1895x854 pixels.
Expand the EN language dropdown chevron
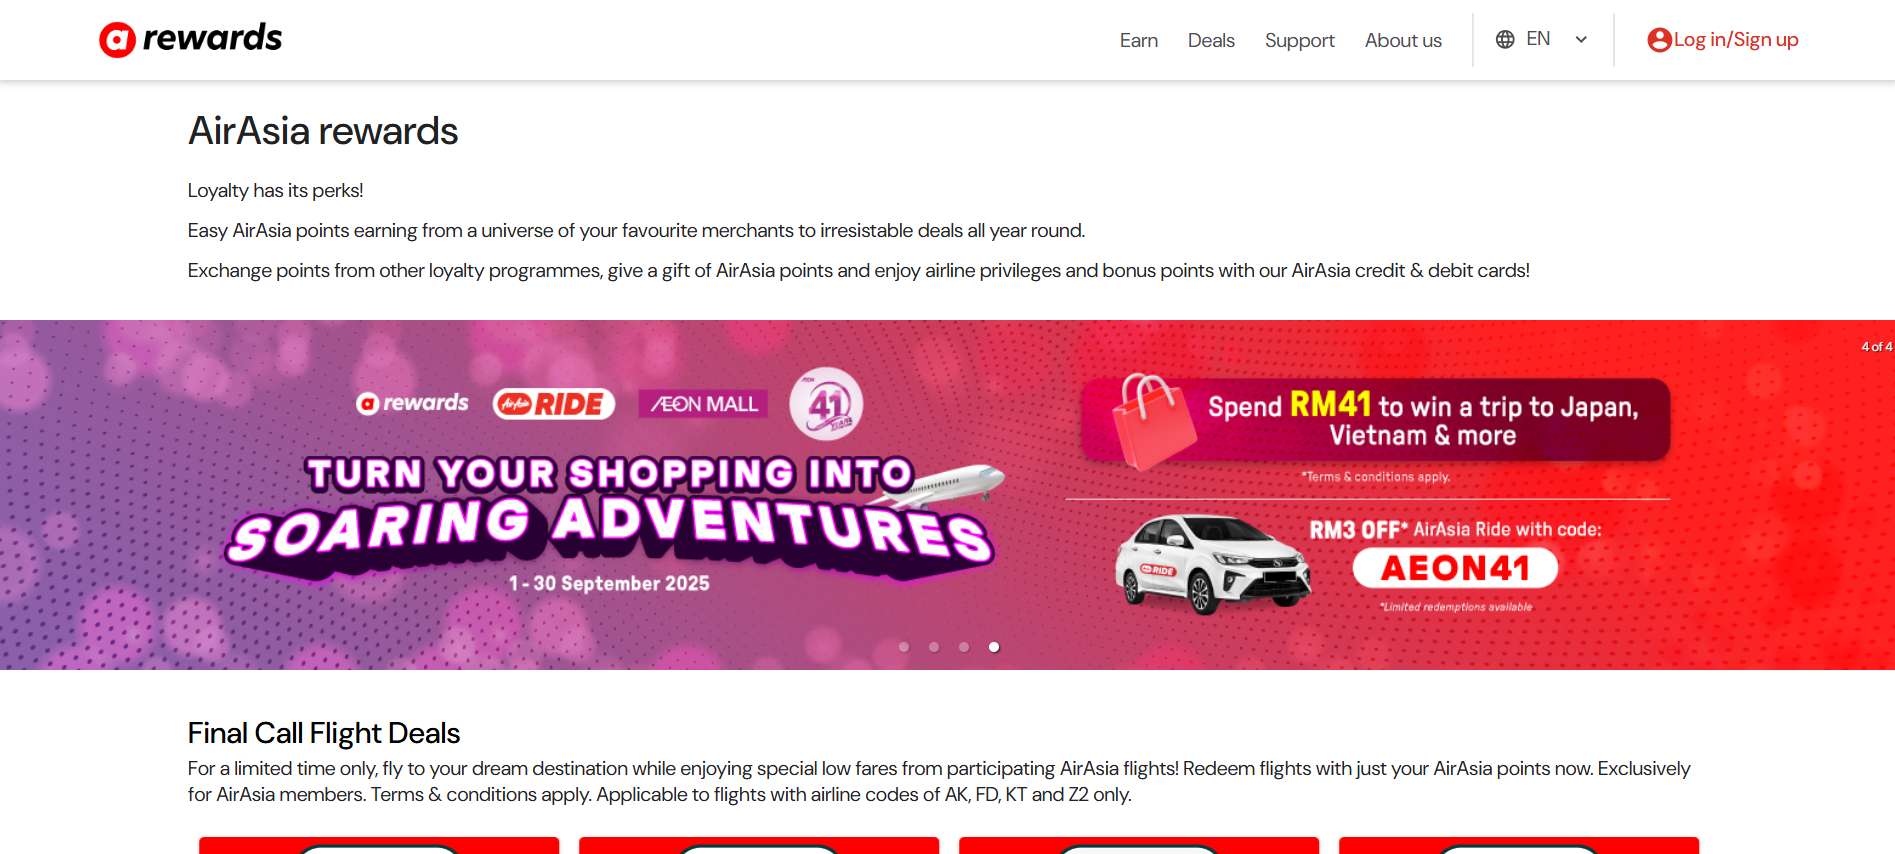(1581, 40)
